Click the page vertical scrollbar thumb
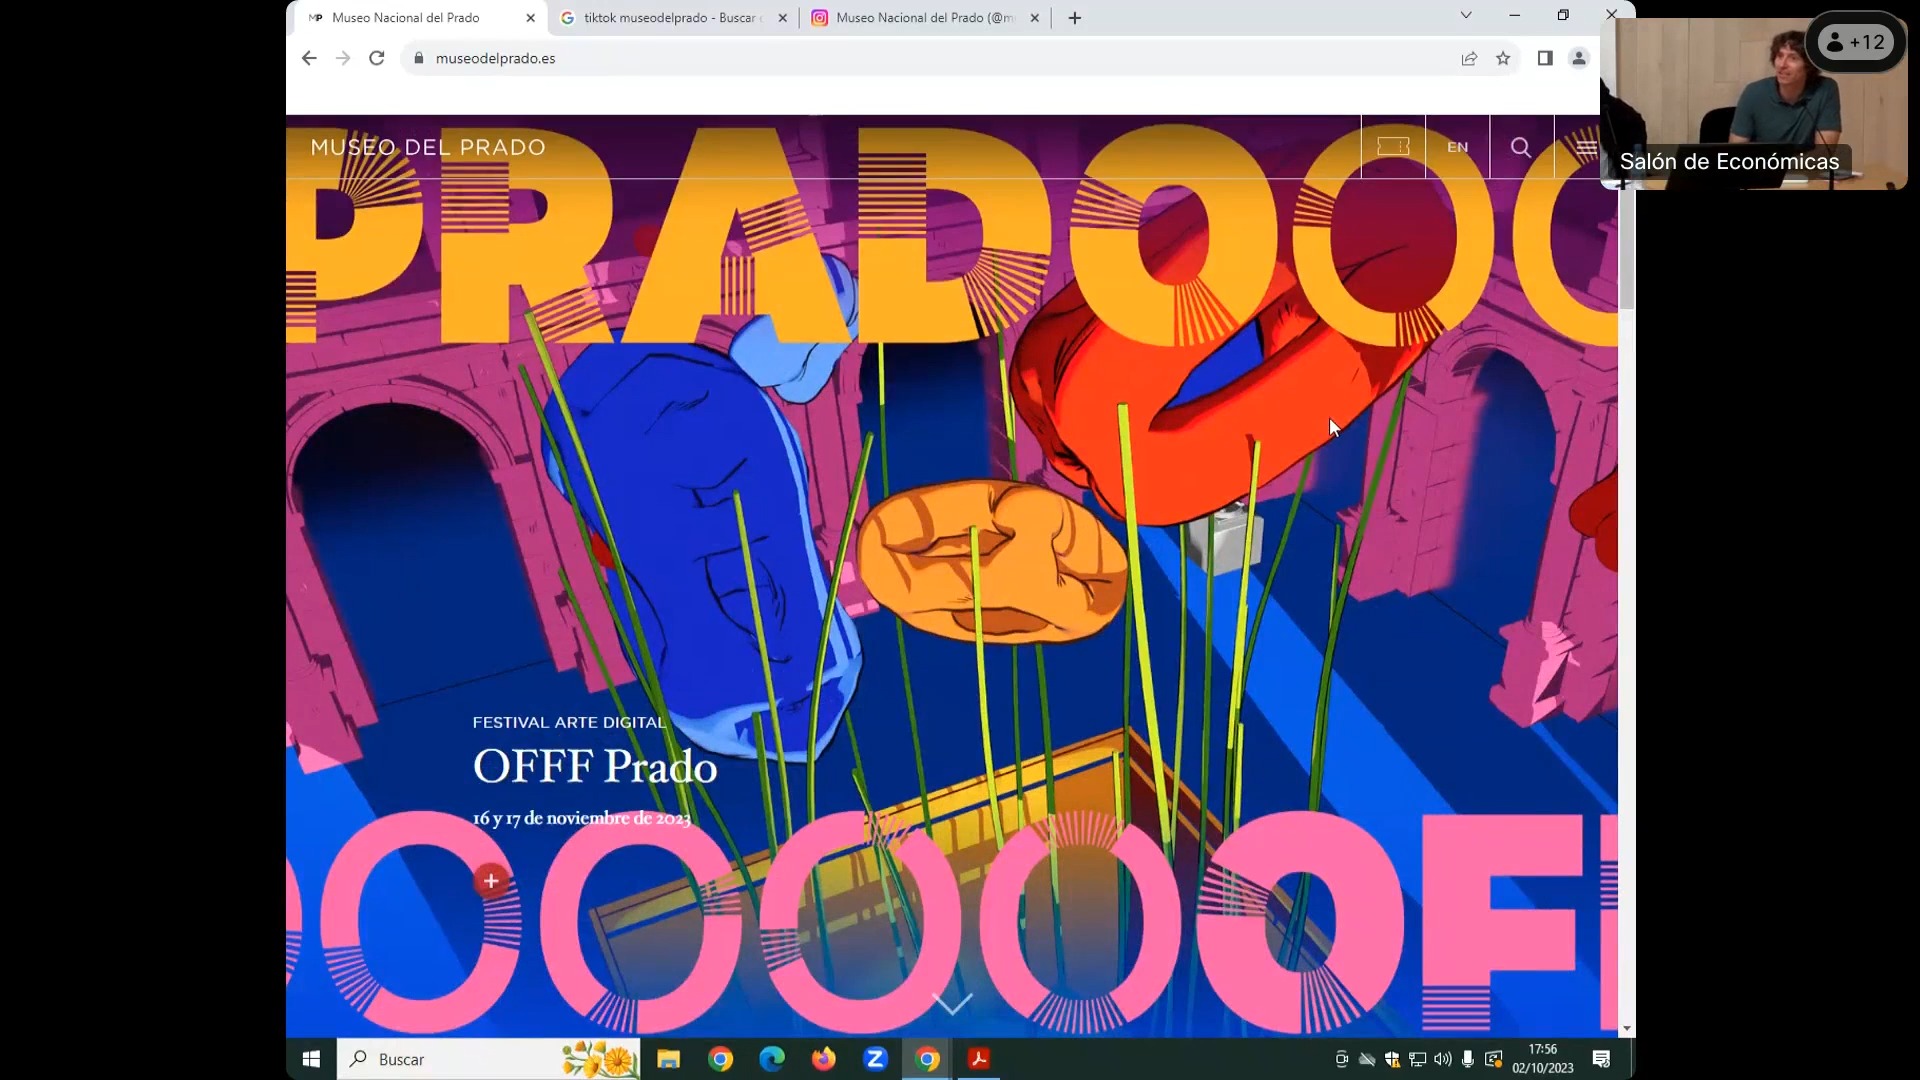 [1627, 250]
